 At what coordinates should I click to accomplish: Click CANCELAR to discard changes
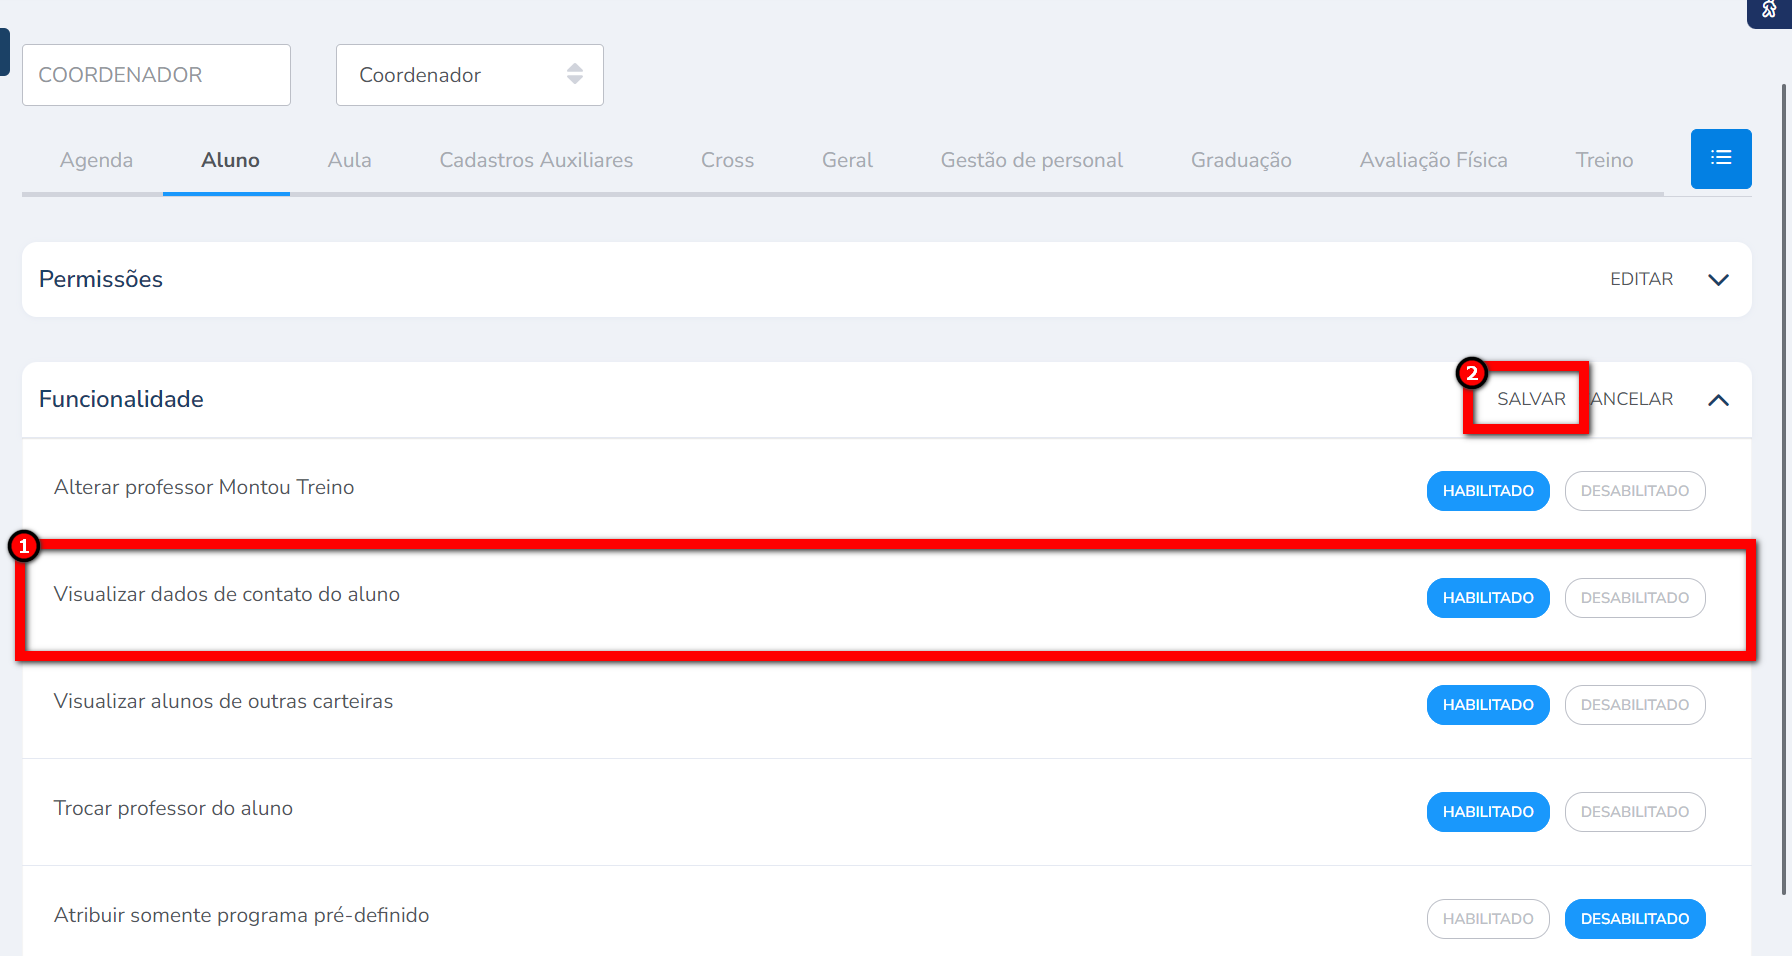click(1634, 399)
